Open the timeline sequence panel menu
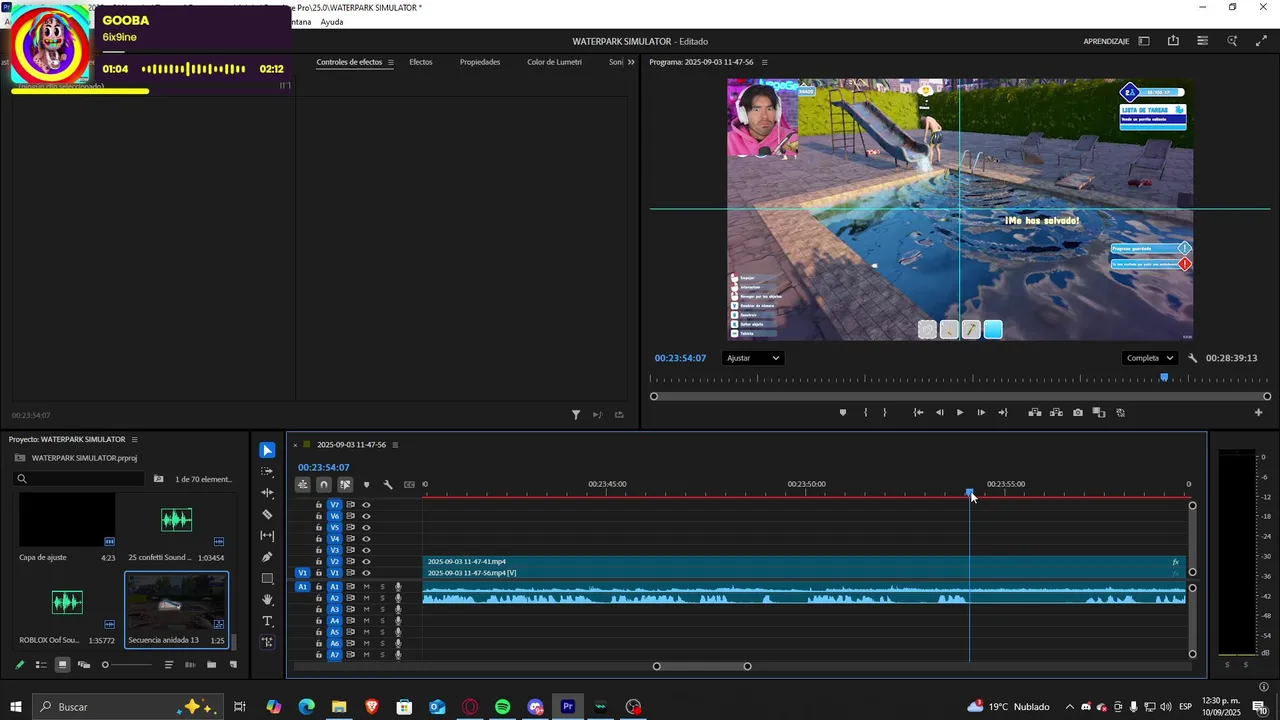Screen dimensions: 1280x720 click(x=395, y=445)
